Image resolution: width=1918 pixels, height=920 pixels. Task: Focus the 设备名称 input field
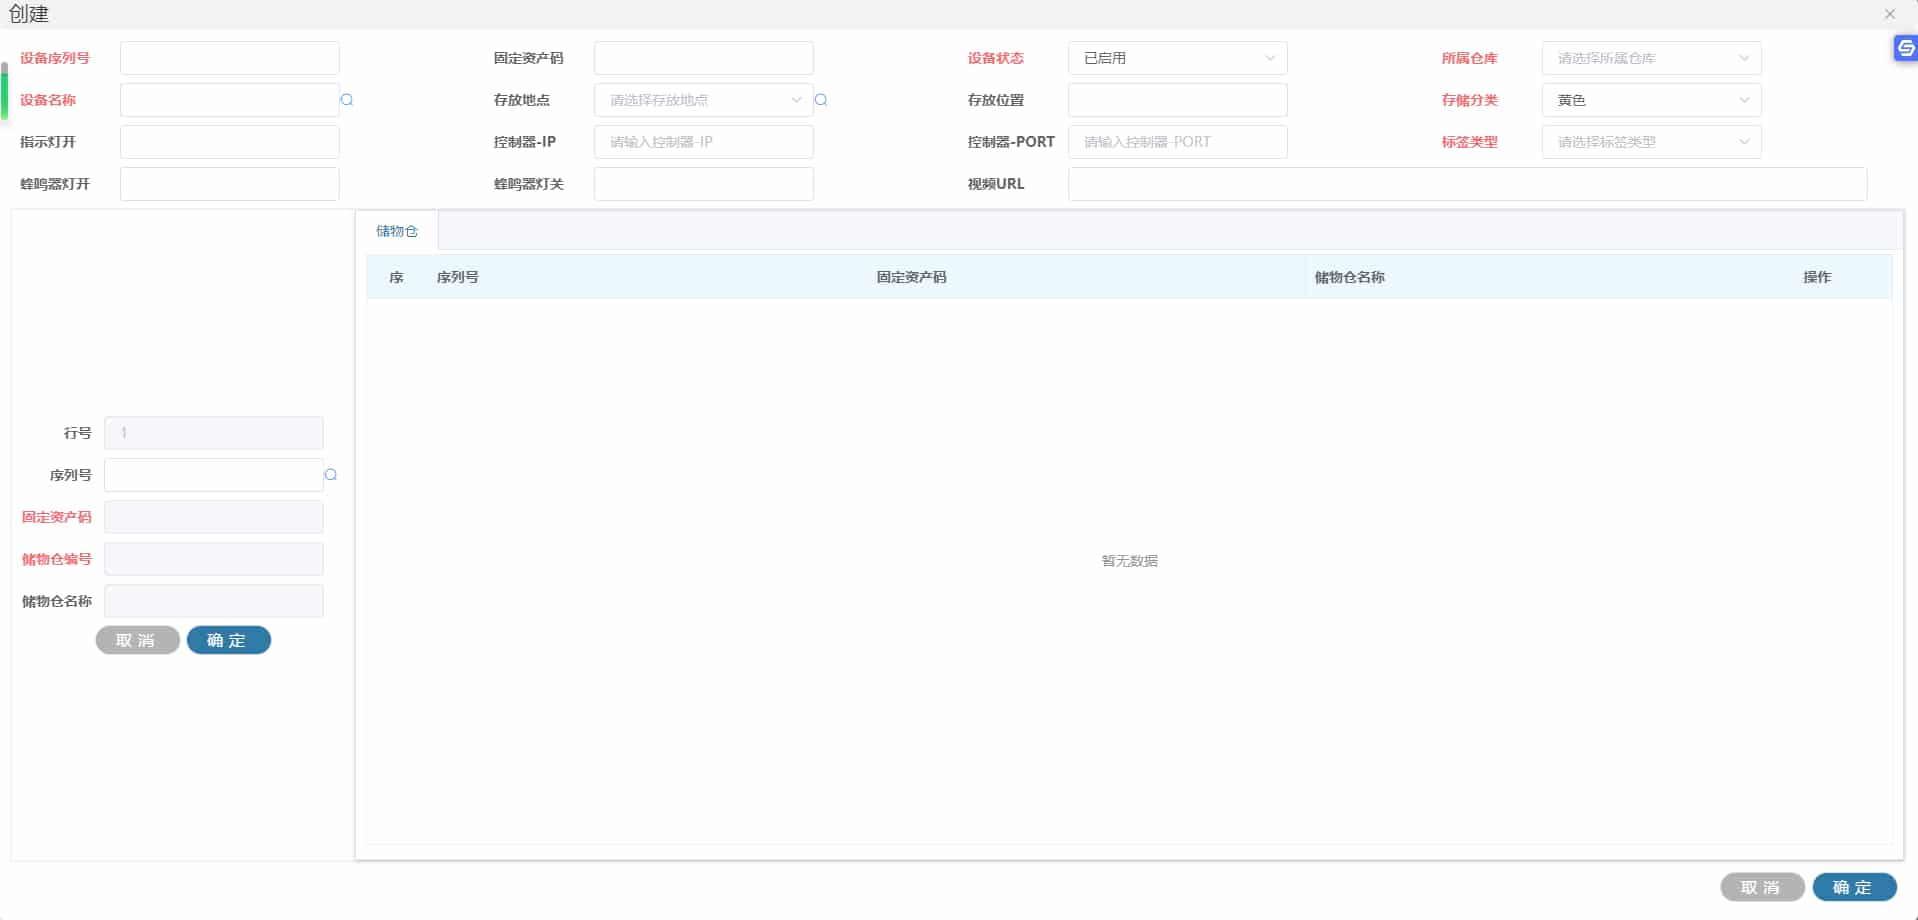coord(229,100)
